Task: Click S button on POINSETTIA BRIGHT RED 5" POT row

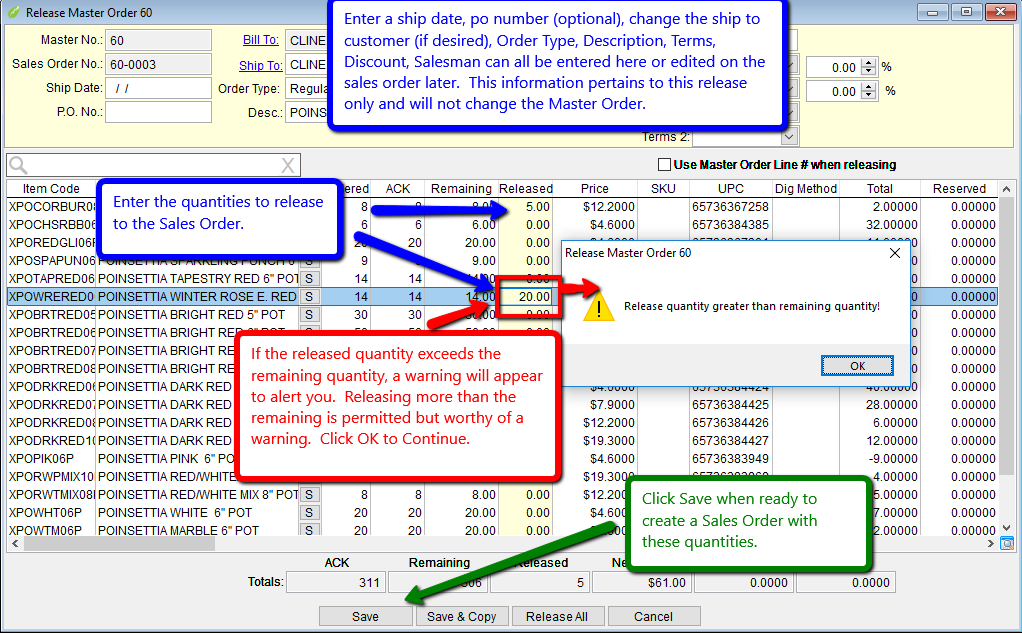Action: (309, 315)
